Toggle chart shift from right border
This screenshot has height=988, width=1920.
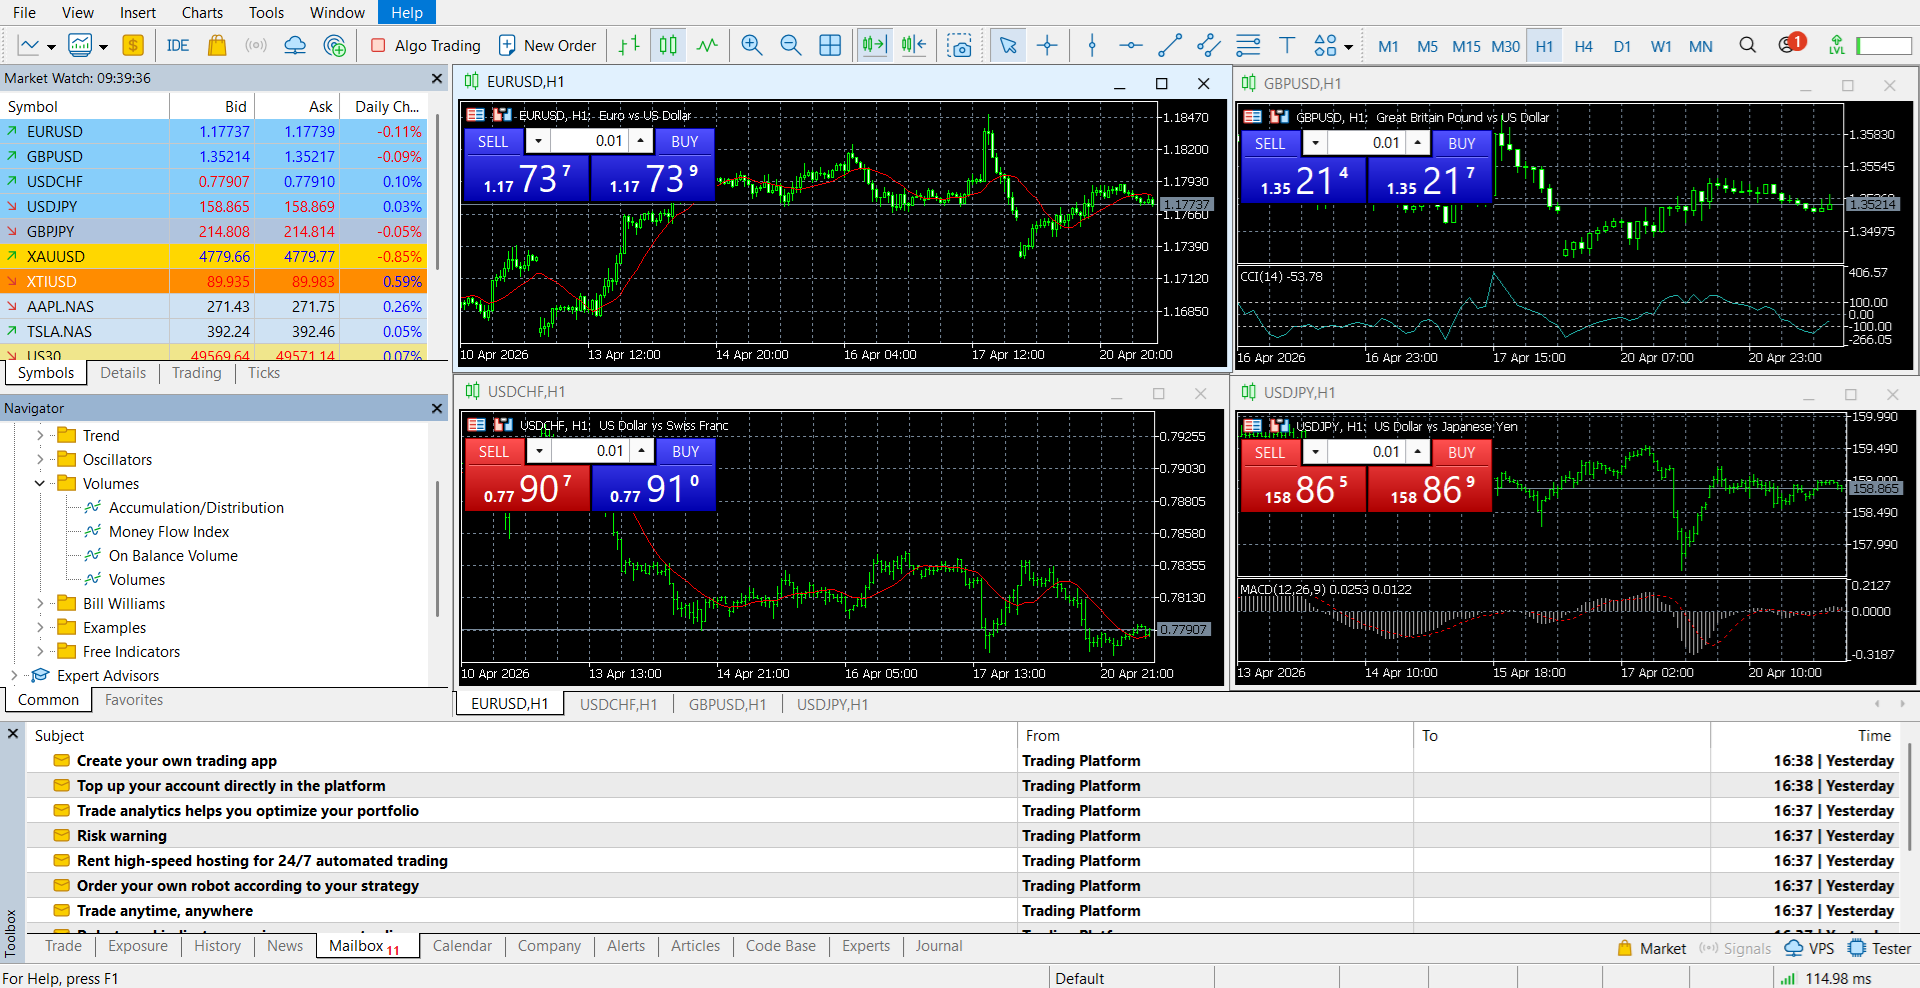coord(913,45)
